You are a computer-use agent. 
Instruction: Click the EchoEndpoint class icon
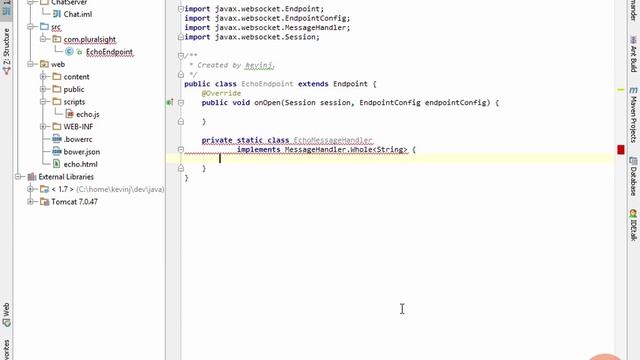[x=69, y=52]
